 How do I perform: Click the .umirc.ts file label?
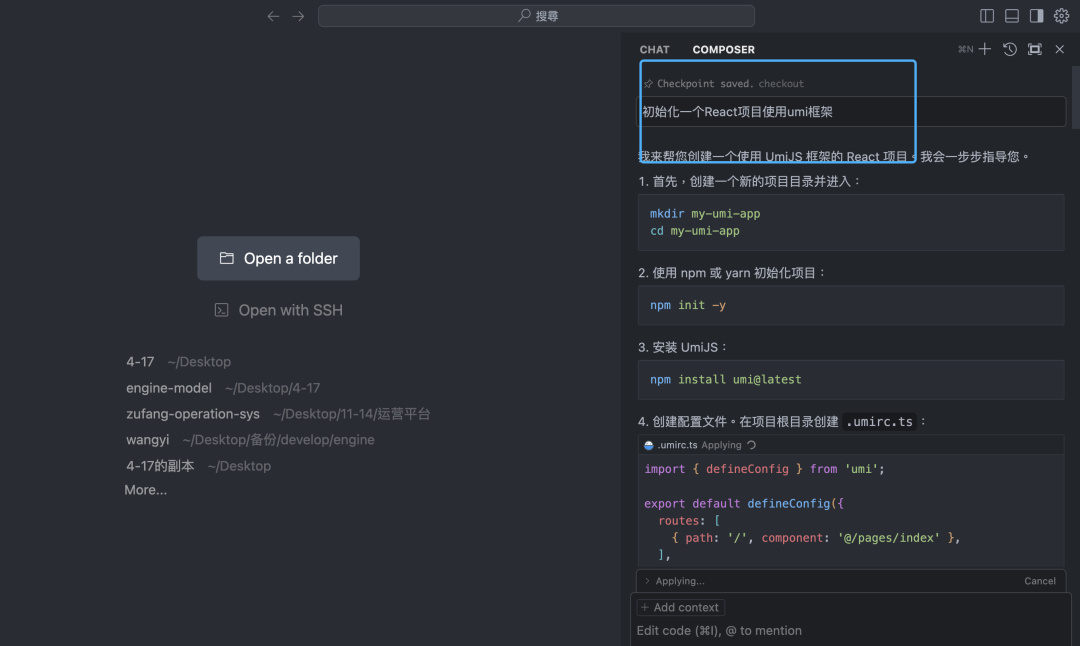pyautogui.click(x=677, y=445)
